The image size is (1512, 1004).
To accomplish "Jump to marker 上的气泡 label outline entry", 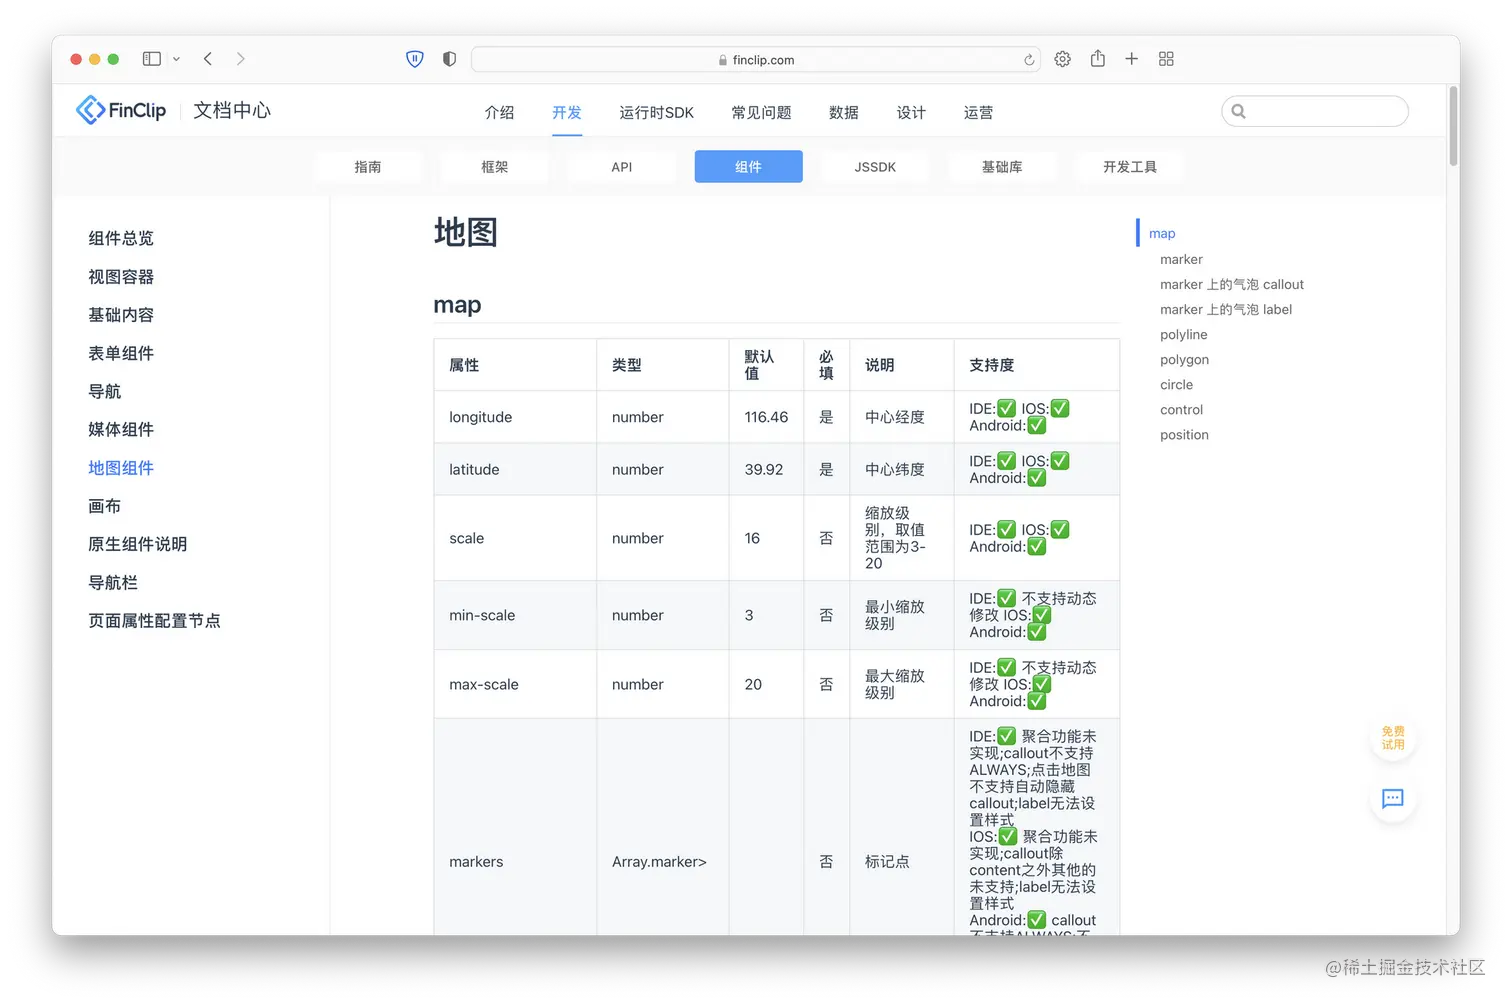I will [1226, 309].
